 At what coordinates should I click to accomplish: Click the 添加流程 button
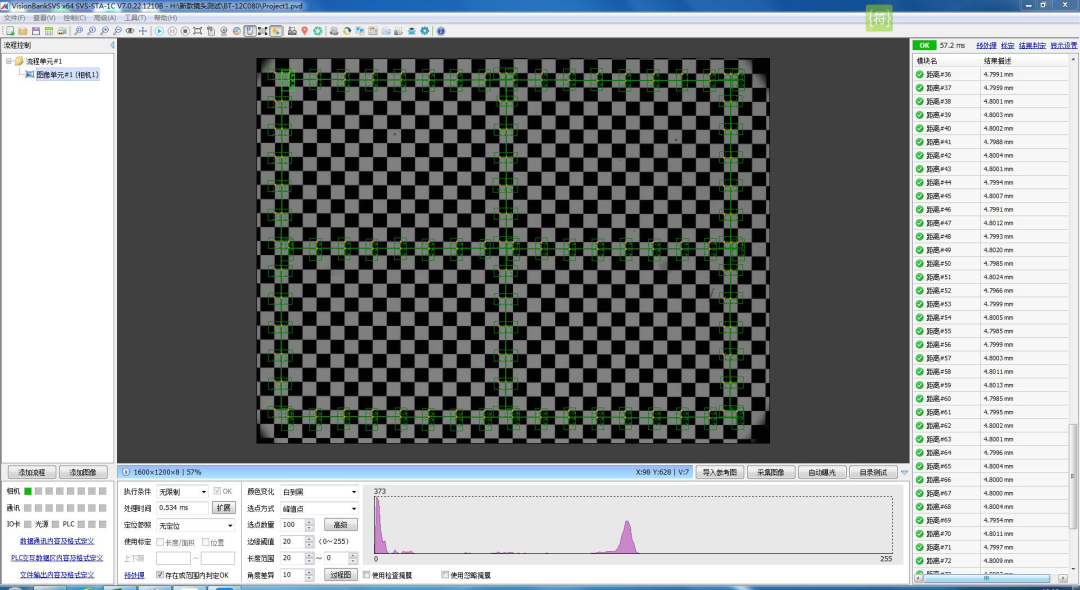coord(32,472)
